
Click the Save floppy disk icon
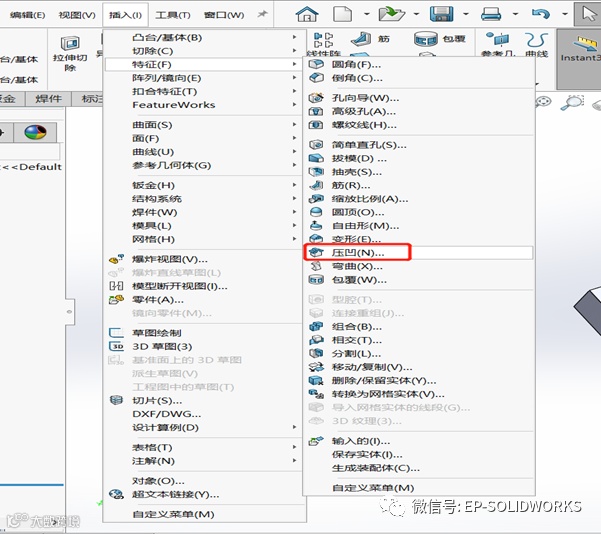(x=442, y=14)
